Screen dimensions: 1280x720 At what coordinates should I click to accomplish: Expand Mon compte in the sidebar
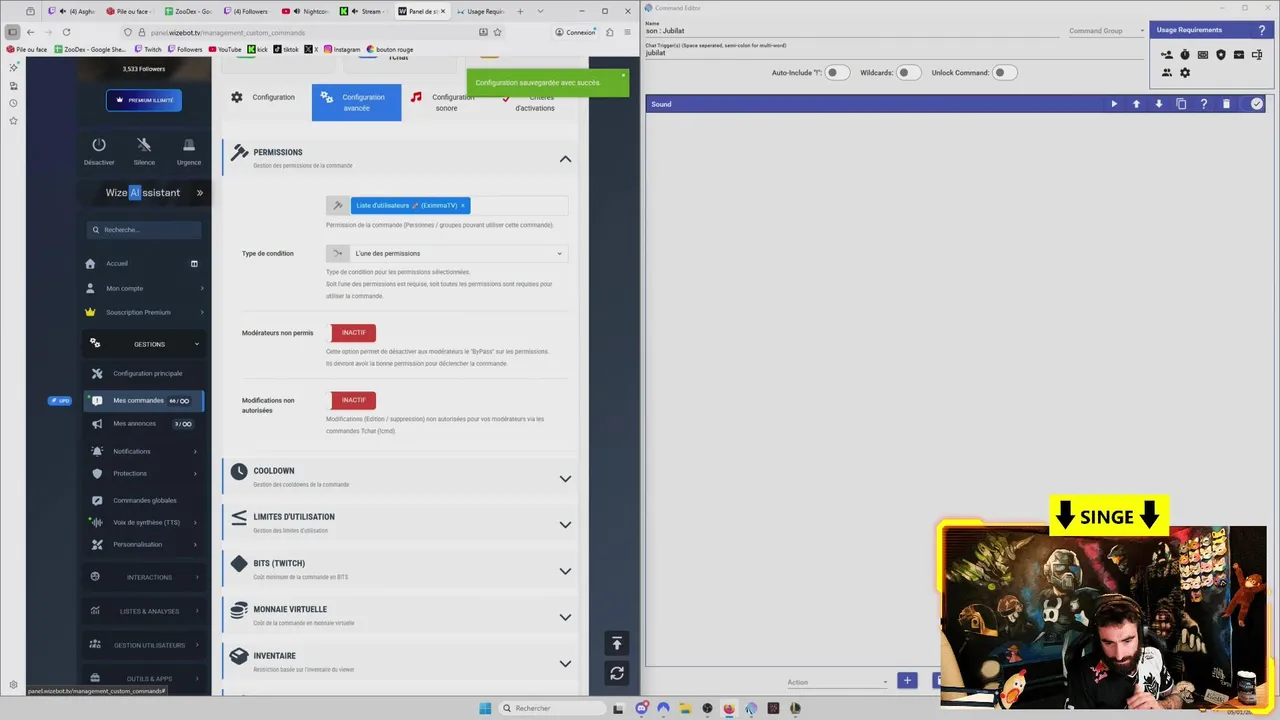click(x=145, y=288)
